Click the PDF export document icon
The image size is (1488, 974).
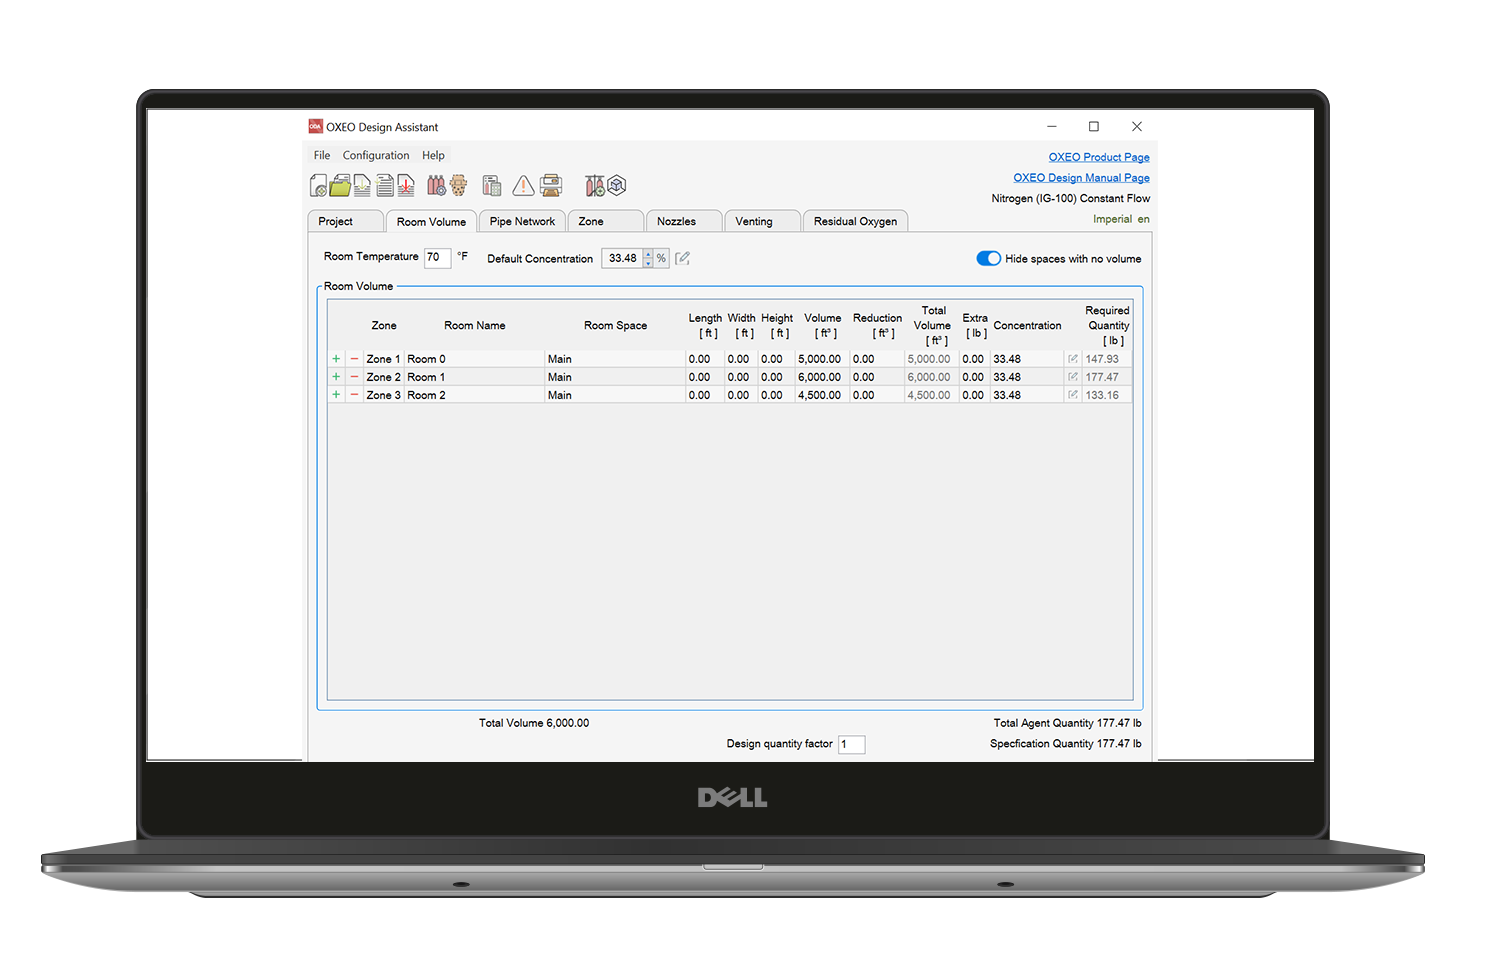tap(406, 186)
